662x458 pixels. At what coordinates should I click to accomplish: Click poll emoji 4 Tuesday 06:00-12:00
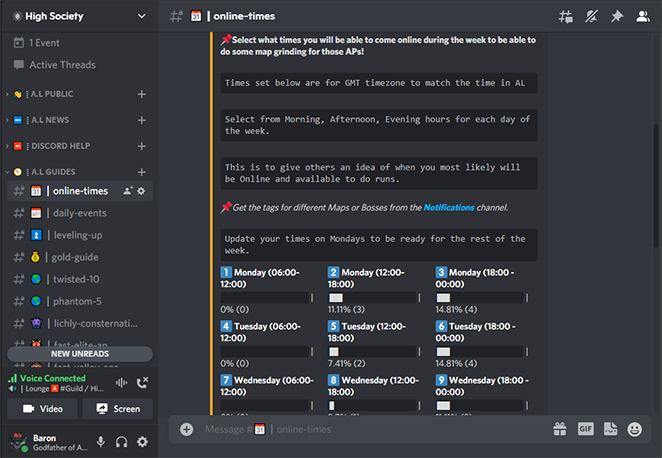(x=226, y=326)
